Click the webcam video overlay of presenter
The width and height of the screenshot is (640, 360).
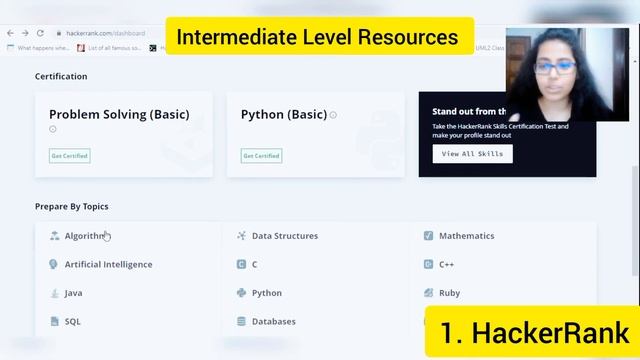point(567,75)
